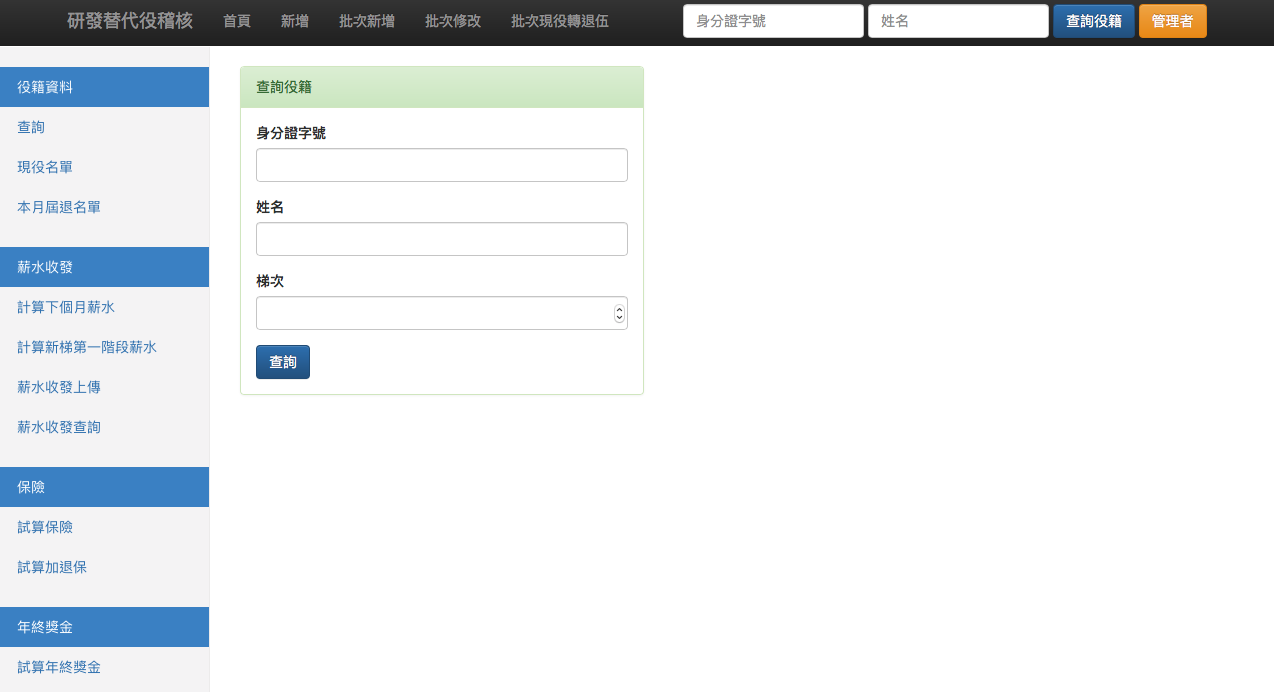The height and width of the screenshot is (692, 1274).
Task: Open 本月屆退名單 sidebar link
Action: 59,207
